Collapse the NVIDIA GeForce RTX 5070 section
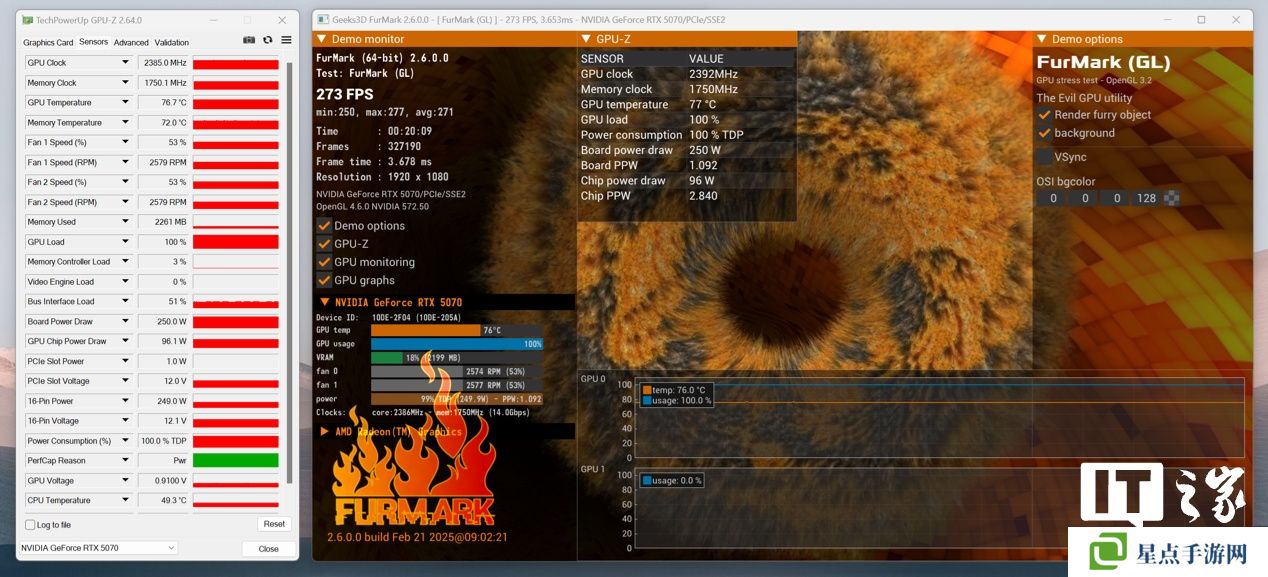 coord(325,302)
